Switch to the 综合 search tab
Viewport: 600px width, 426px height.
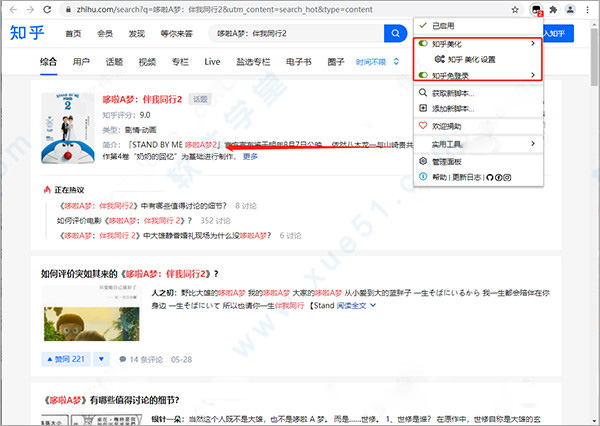pos(49,62)
